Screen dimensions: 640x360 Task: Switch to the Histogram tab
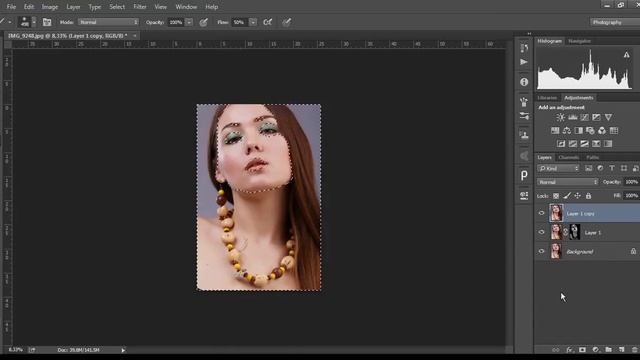(549, 41)
